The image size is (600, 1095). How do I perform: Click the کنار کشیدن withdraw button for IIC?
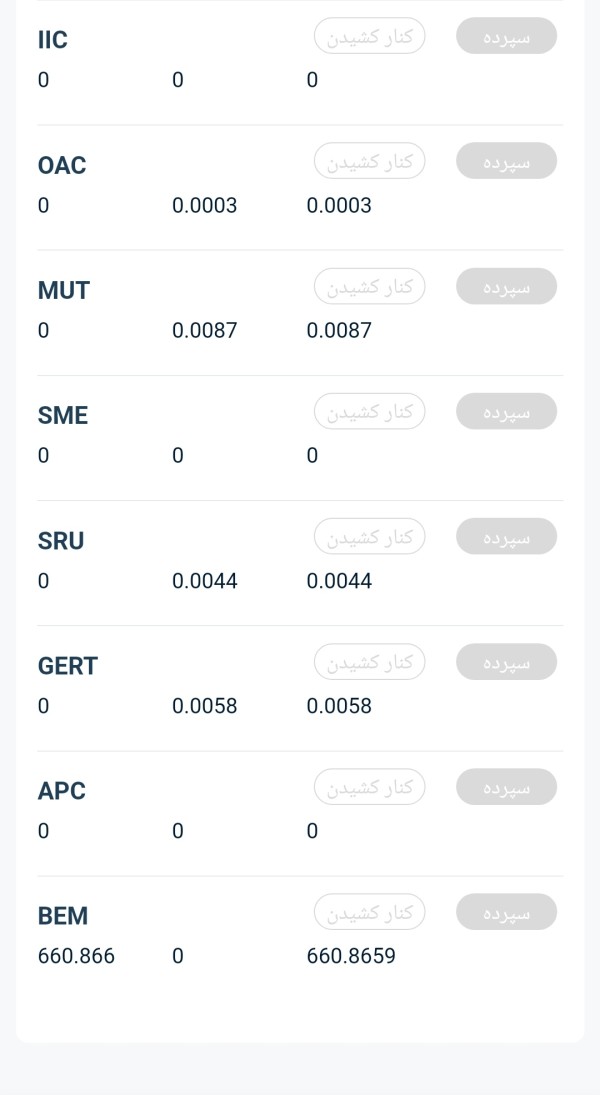pyautogui.click(x=369, y=36)
